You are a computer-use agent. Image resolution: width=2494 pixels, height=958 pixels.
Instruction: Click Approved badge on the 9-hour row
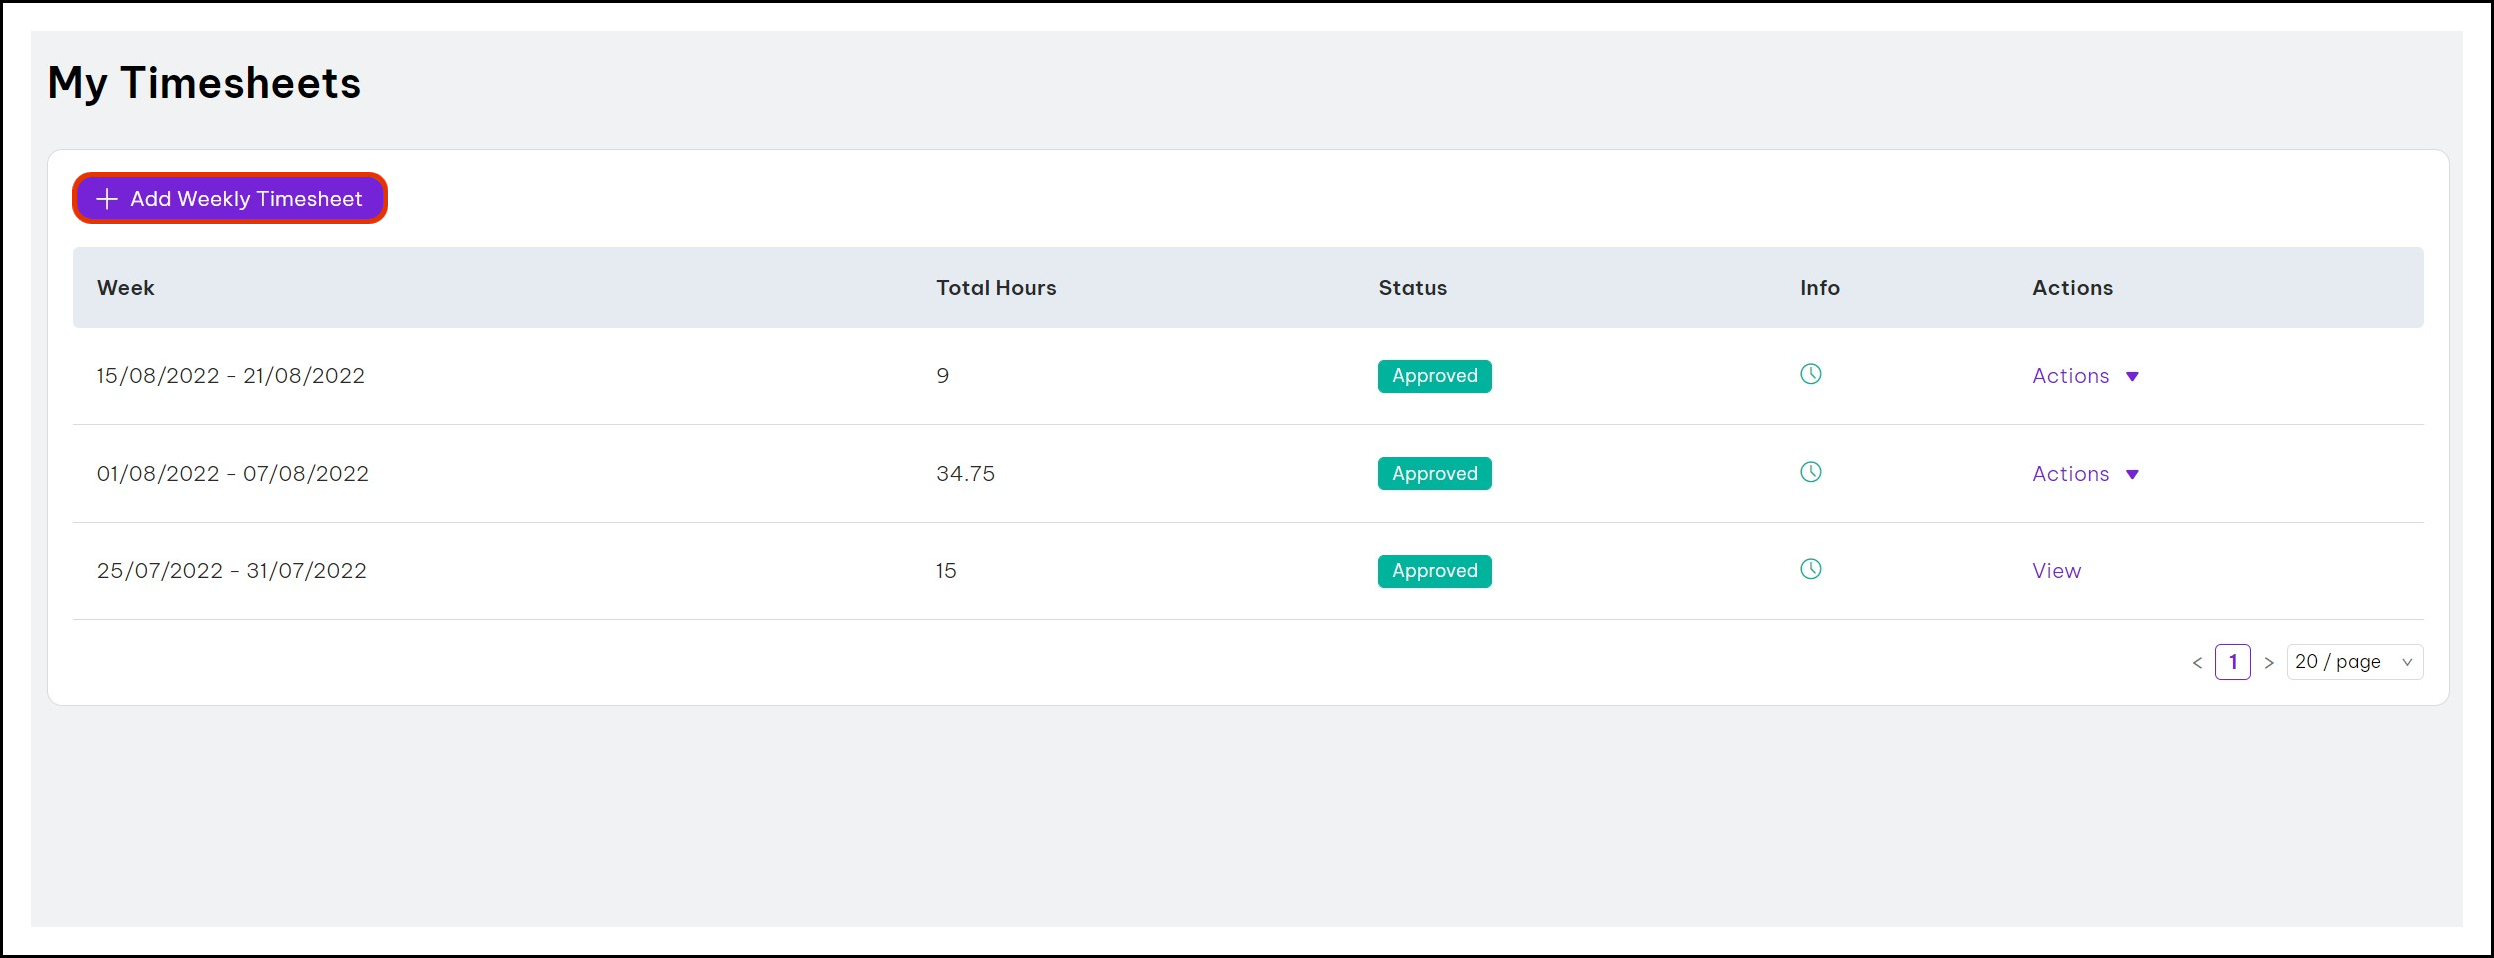tap(1434, 376)
